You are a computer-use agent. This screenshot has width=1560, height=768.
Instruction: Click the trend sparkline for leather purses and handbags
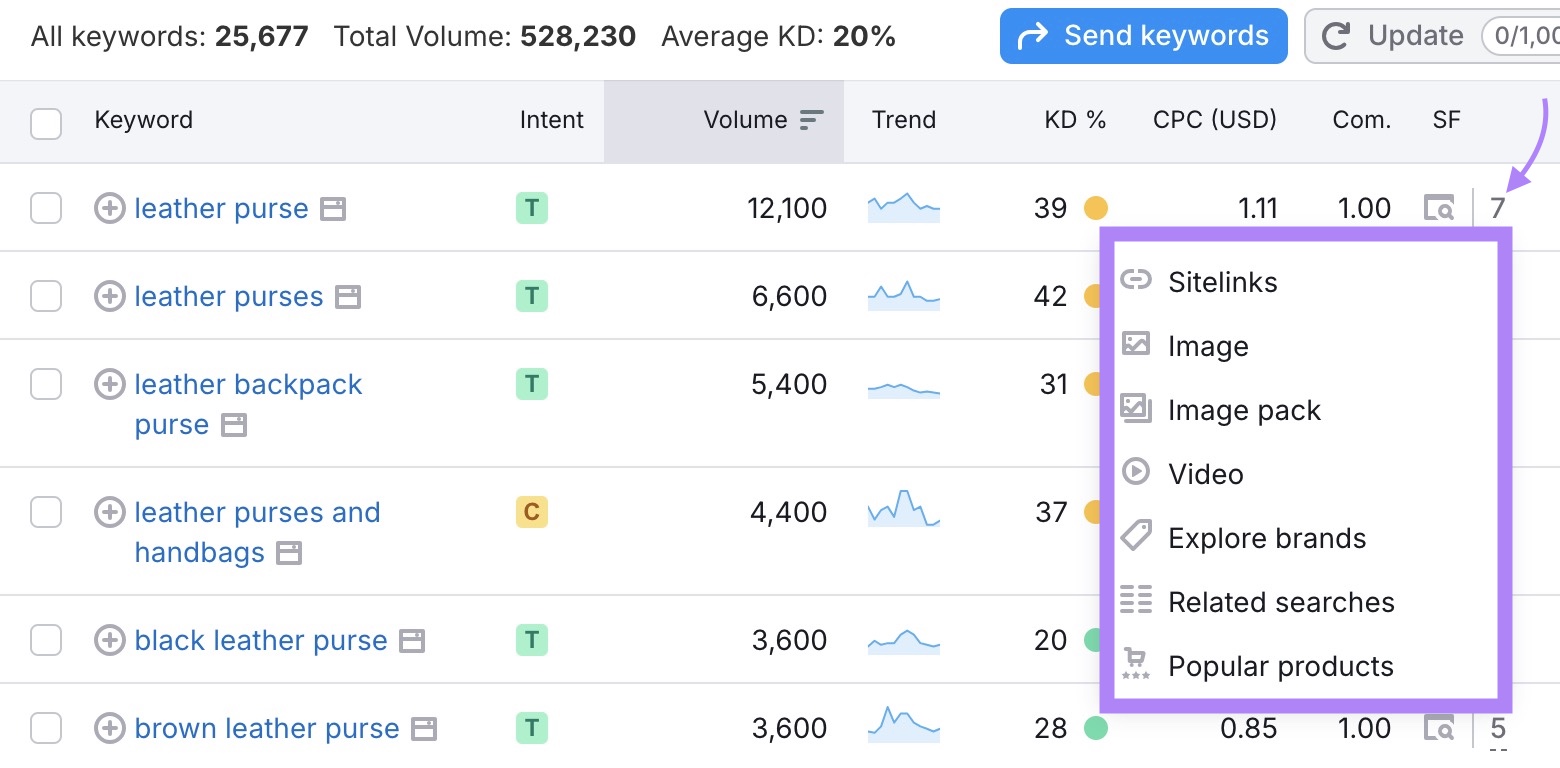[x=903, y=511]
